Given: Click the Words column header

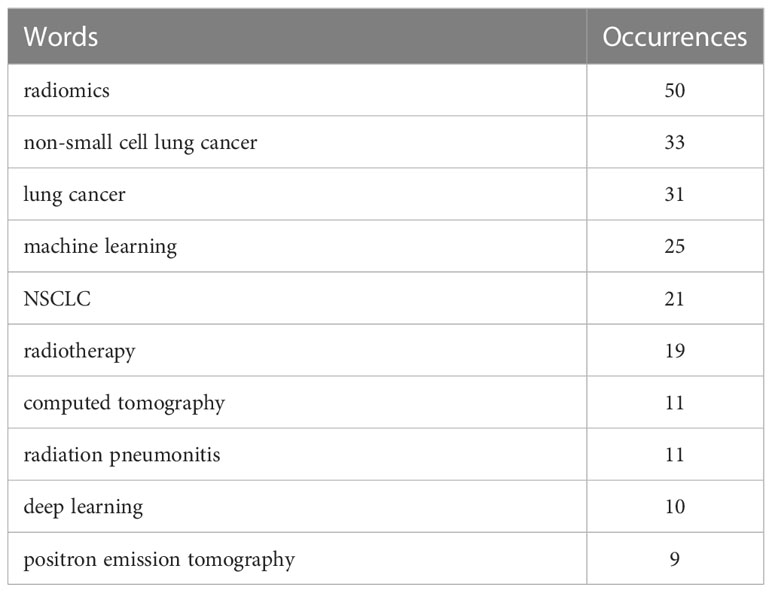Looking at the screenshot, I should click(61, 37).
